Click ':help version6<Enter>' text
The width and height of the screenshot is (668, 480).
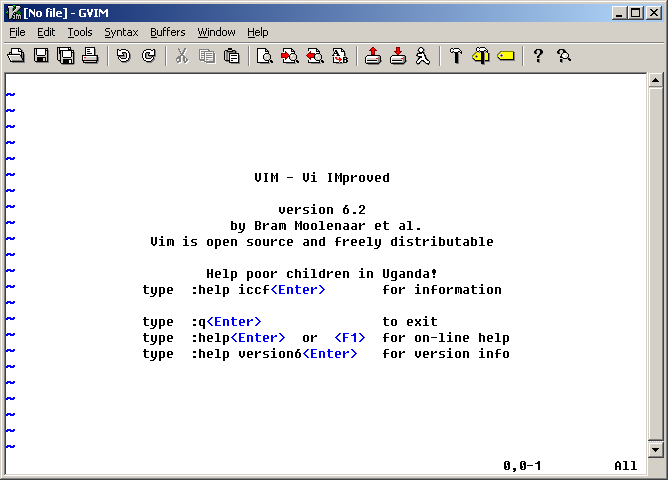274,354
